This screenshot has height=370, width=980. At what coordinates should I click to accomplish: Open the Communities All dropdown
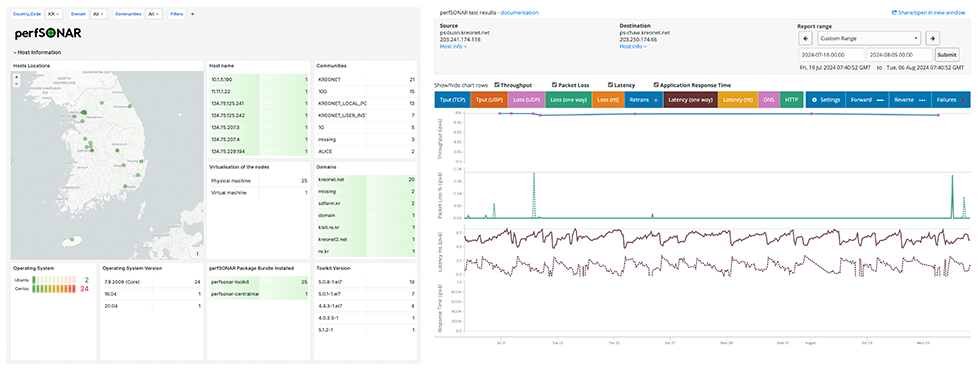154,13
